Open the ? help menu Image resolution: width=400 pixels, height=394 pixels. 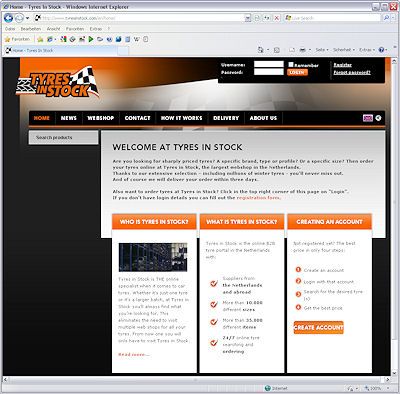click(109, 29)
